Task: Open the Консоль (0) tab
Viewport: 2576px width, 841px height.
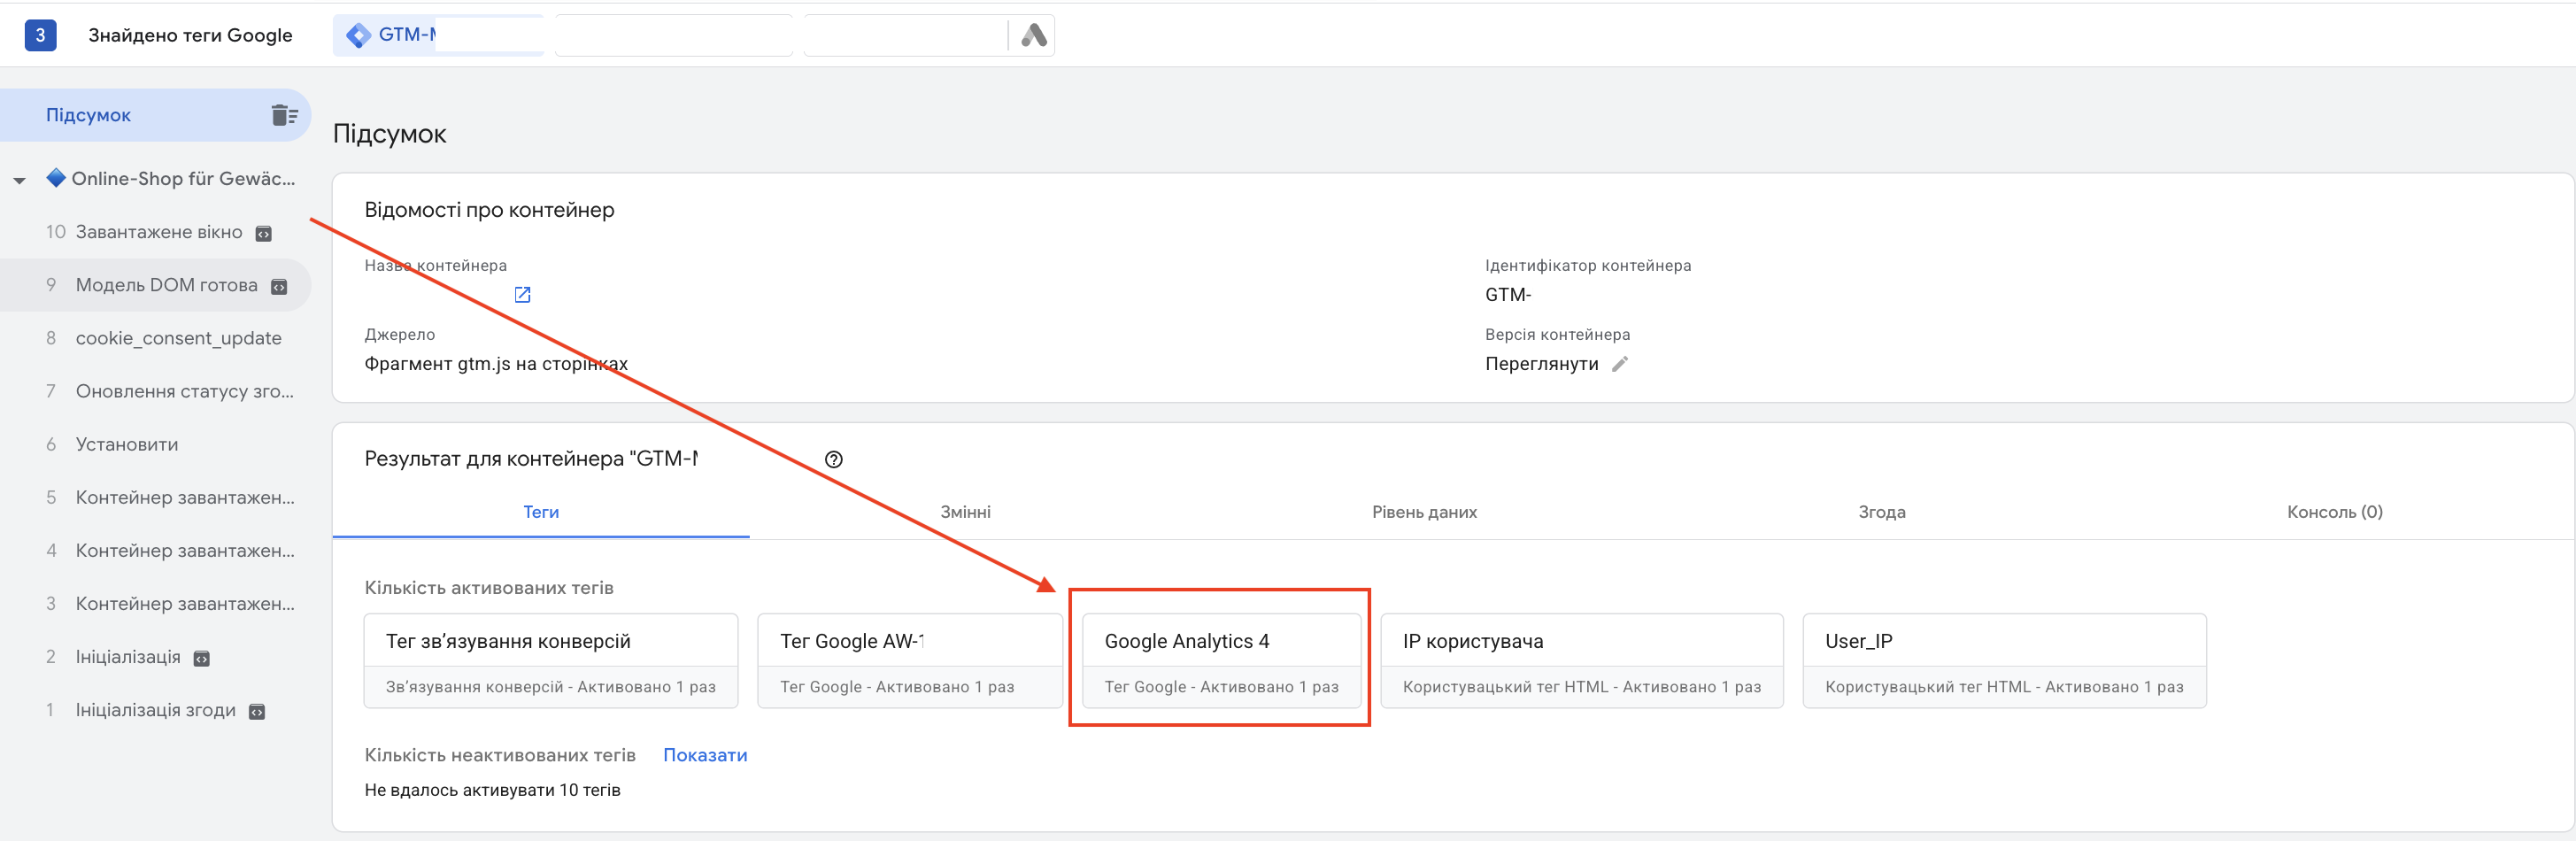Action: (x=2334, y=512)
